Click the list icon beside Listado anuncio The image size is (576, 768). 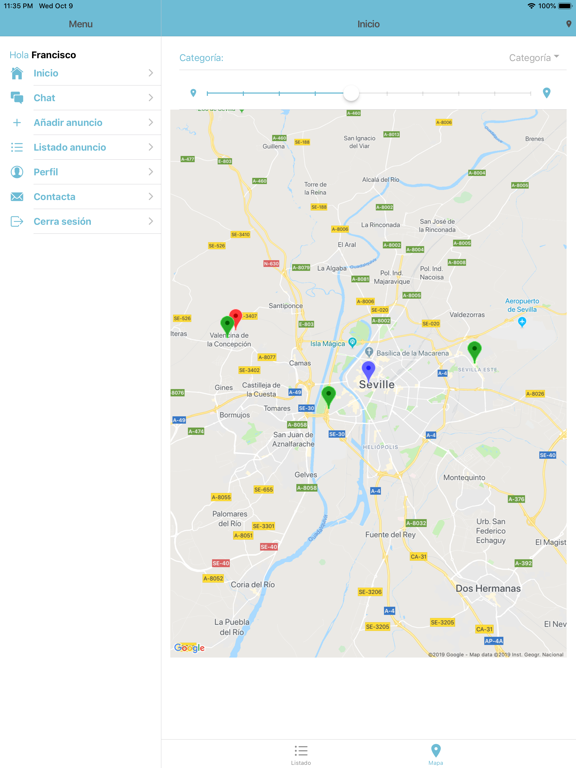click(x=17, y=147)
